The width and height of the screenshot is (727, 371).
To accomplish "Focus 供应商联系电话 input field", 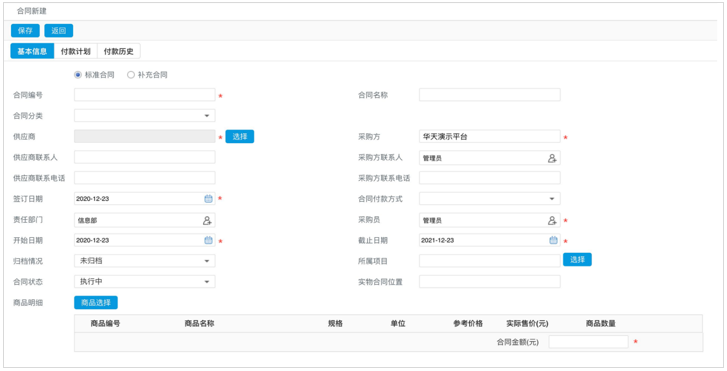I will [145, 178].
